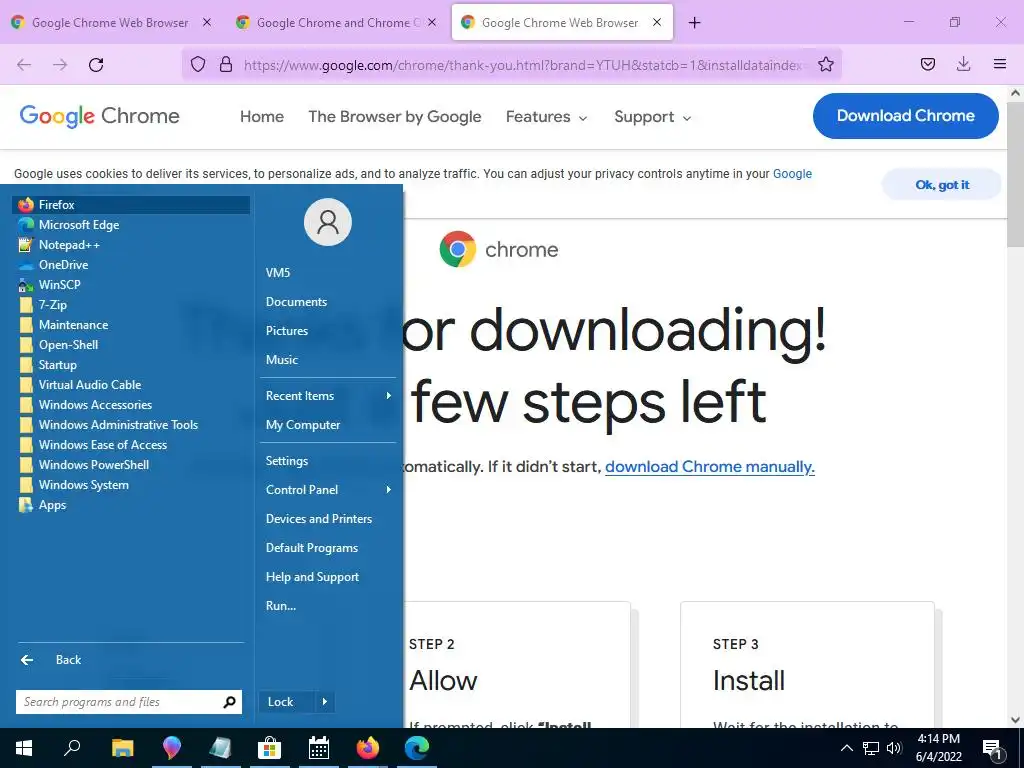Show hidden system tray icons
Screen dimensions: 1024x768
click(846, 748)
